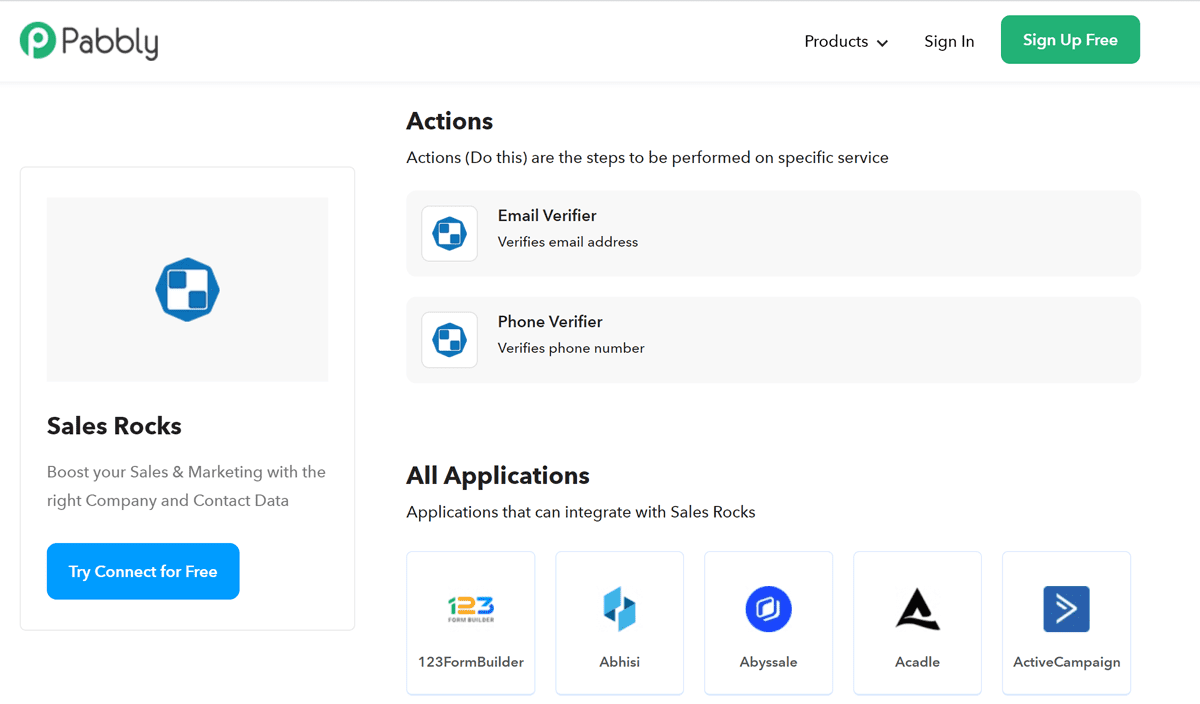Click the chevron next to Products

(882, 43)
